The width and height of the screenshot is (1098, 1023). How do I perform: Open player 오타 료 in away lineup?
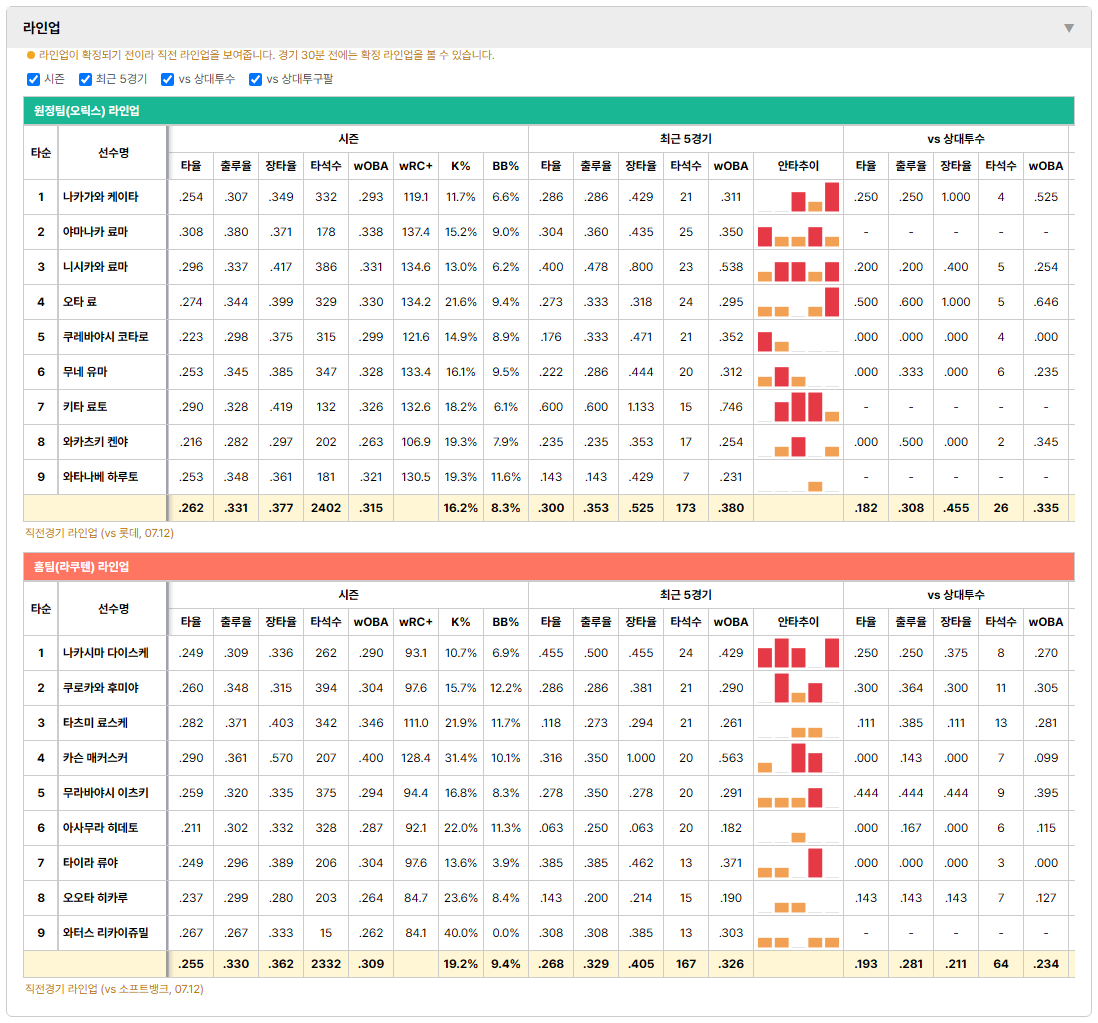point(80,302)
